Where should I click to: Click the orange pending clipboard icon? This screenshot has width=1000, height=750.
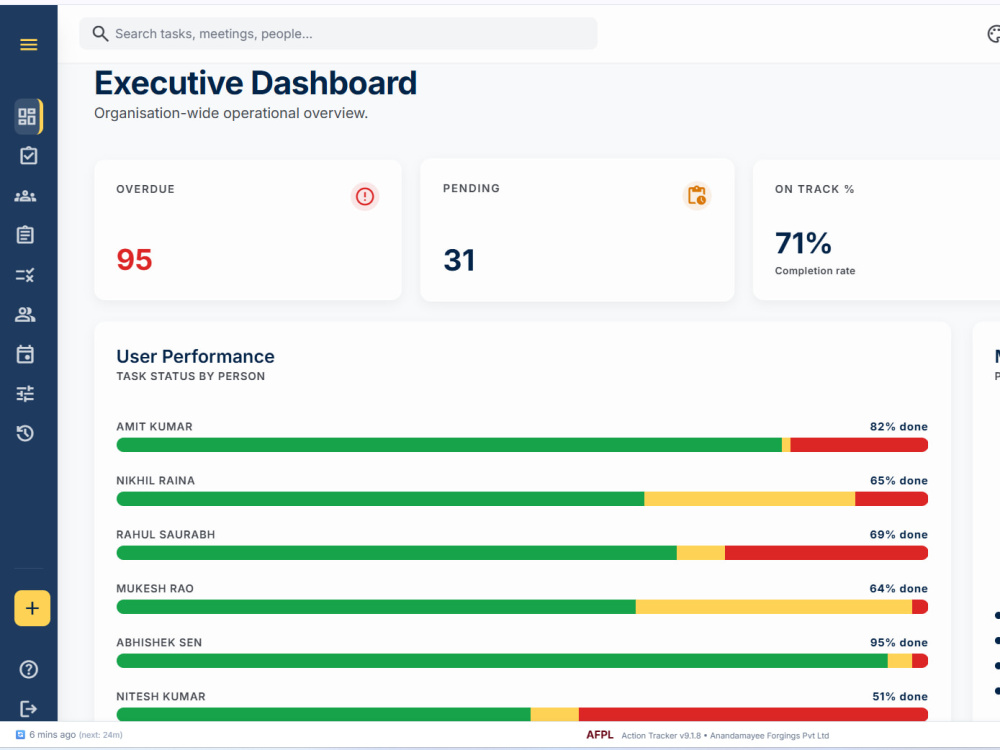click(696, 196)
